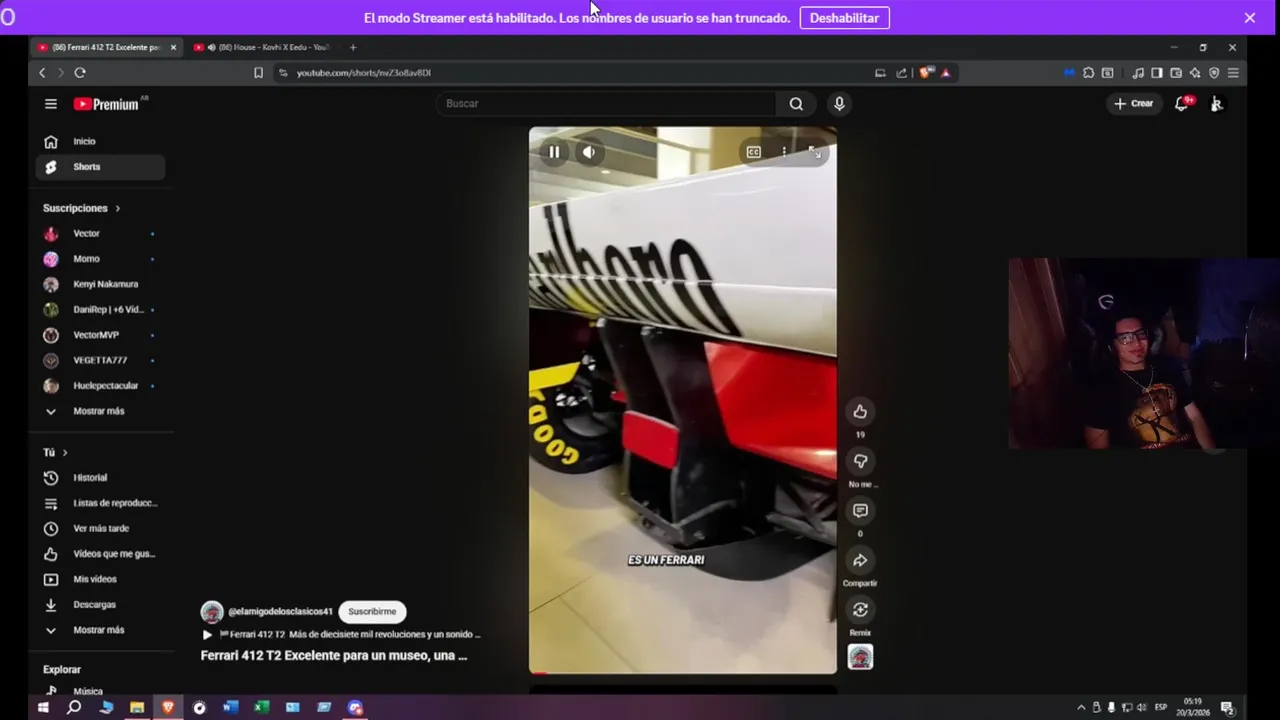Click the address bar URL youtube.com/shorts
This screenshot has width=1280, height=720.
(x=364, y=73)
